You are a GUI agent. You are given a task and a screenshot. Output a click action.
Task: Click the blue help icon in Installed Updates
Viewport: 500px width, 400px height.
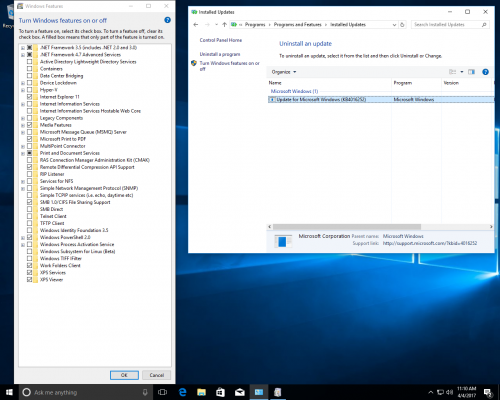pos(485,72)
